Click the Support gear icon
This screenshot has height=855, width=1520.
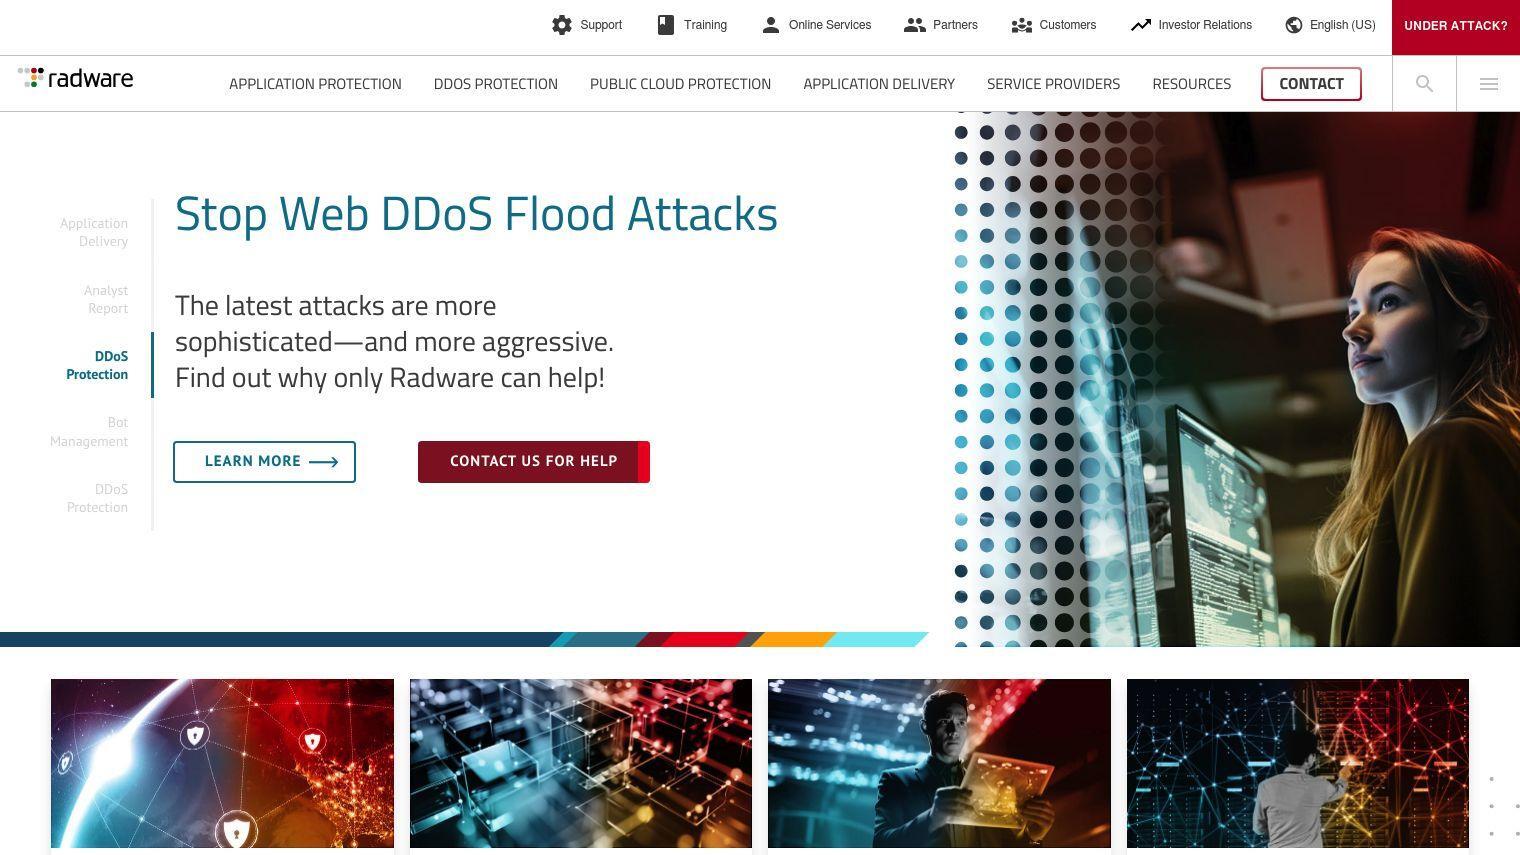click(562, 25)
